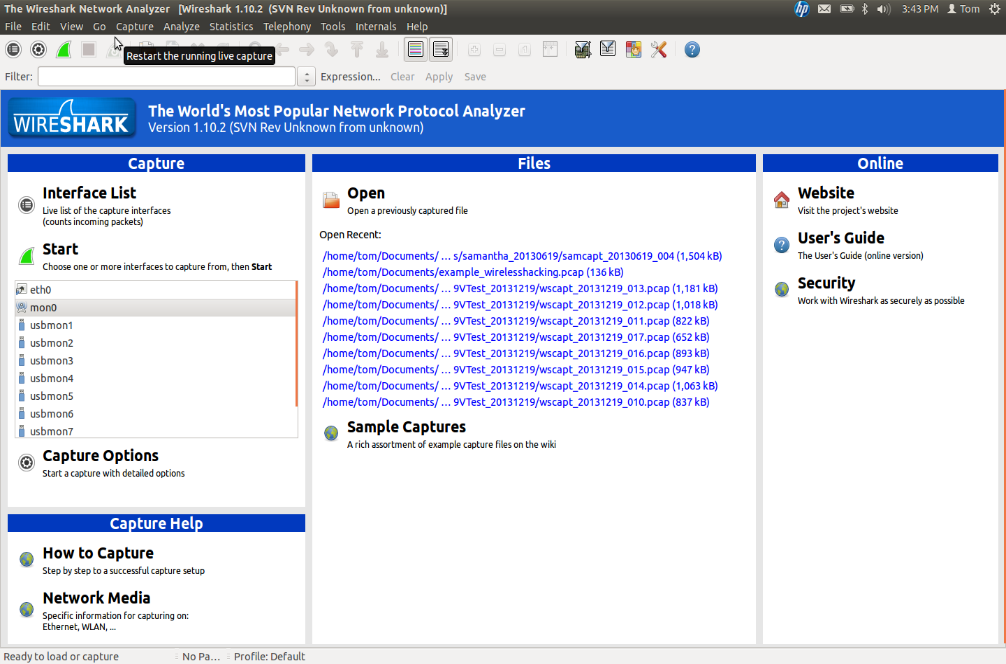The image size is (1006, 664).
Task: Click the Expression... button
Action: [x=350, y=76]
